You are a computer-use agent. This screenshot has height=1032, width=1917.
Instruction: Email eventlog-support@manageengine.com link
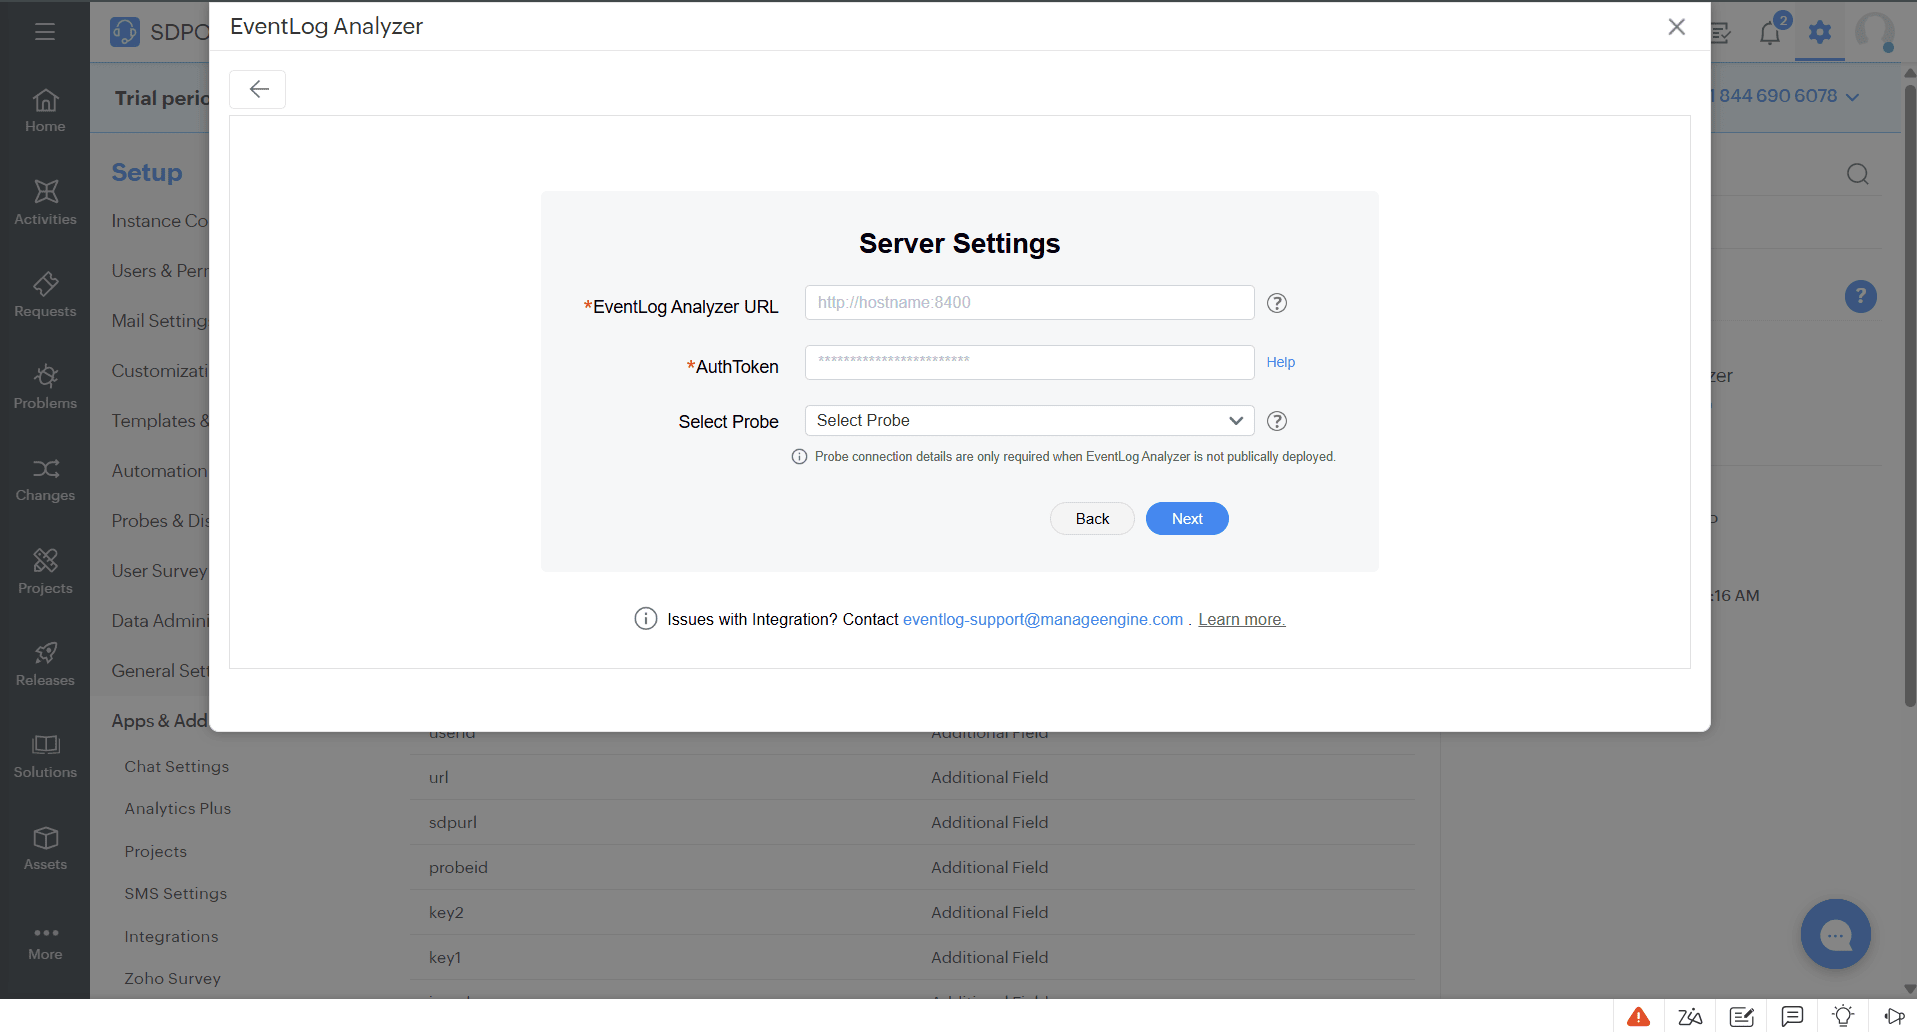pos(1043,620)
